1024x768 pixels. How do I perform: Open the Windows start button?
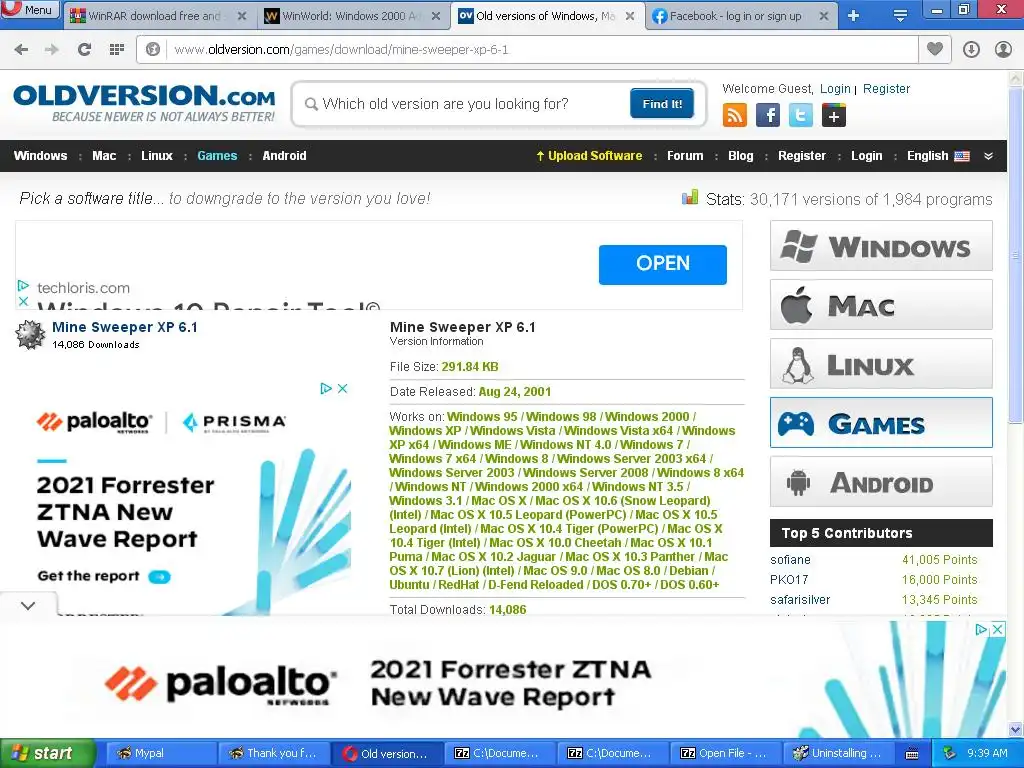click(48, 754)
